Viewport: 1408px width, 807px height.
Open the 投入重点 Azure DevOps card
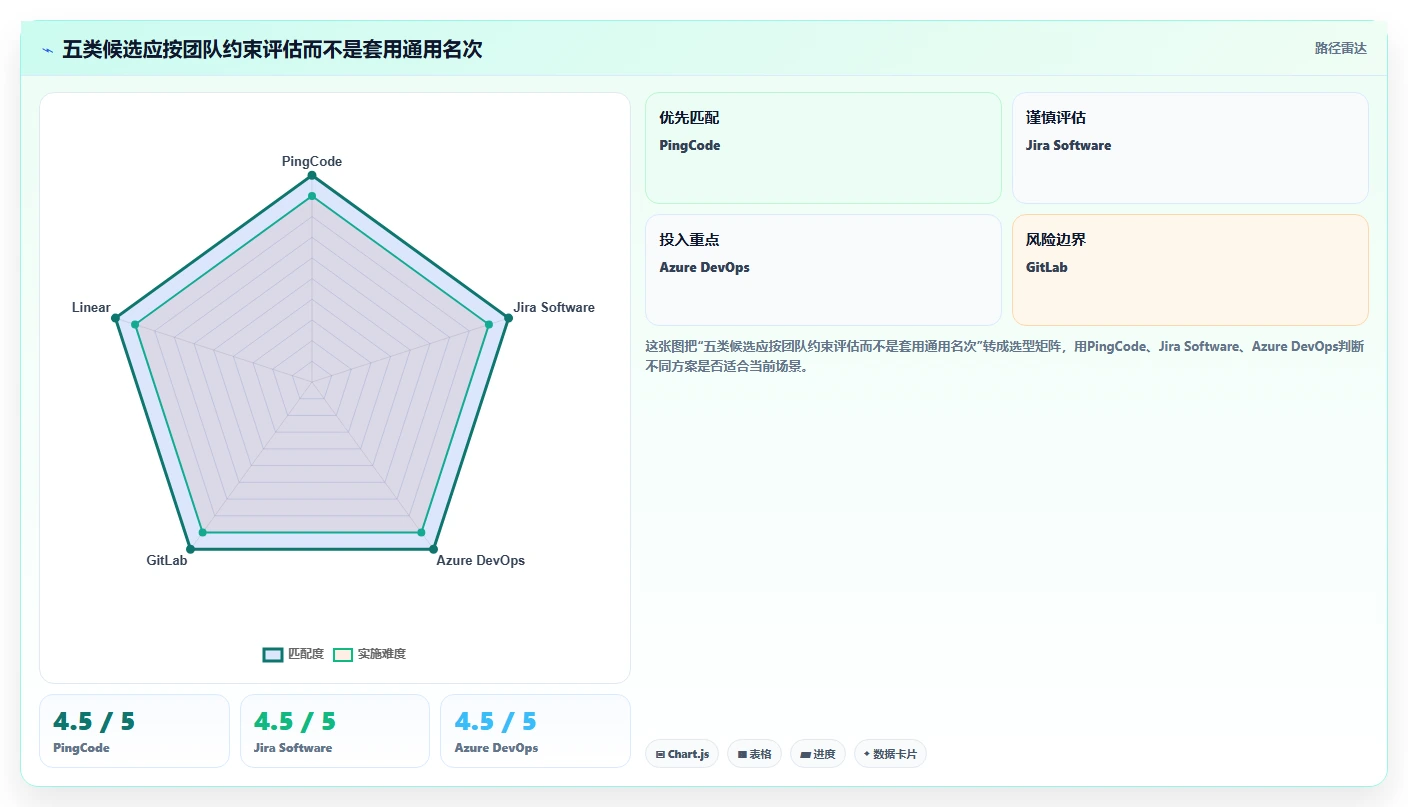tap(823, 270)
